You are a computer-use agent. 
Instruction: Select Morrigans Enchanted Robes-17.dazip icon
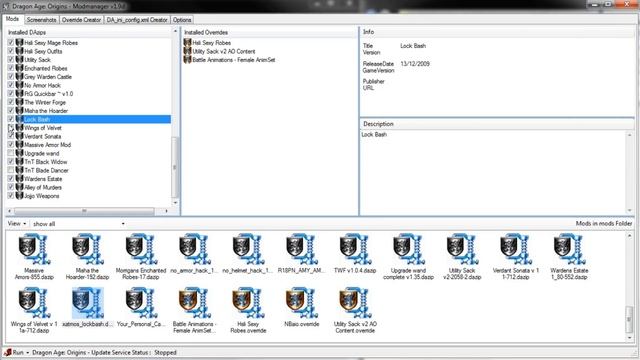(141, 249)
